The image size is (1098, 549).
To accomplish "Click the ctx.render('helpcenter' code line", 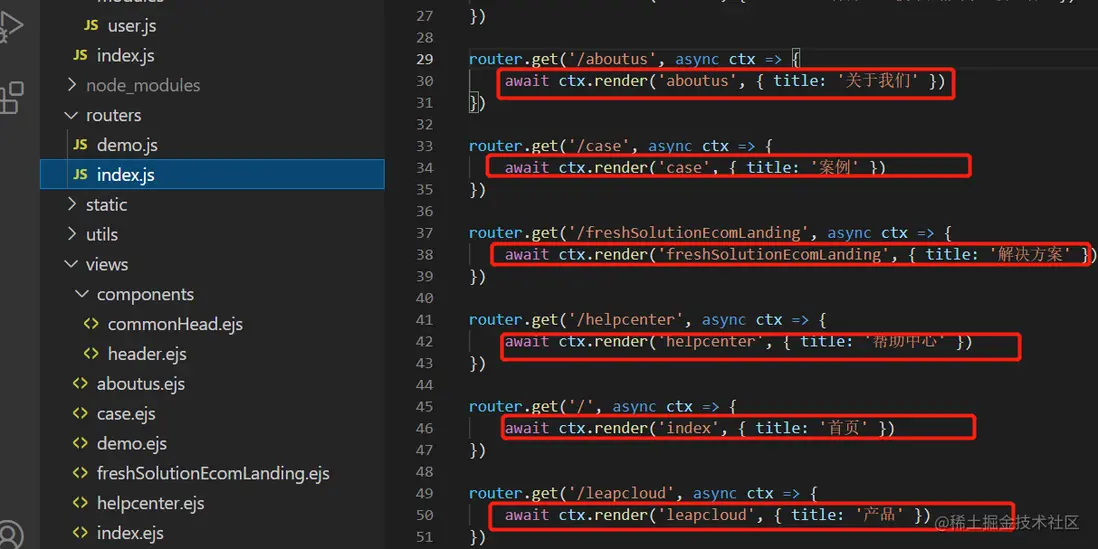I will pos(739,341).
